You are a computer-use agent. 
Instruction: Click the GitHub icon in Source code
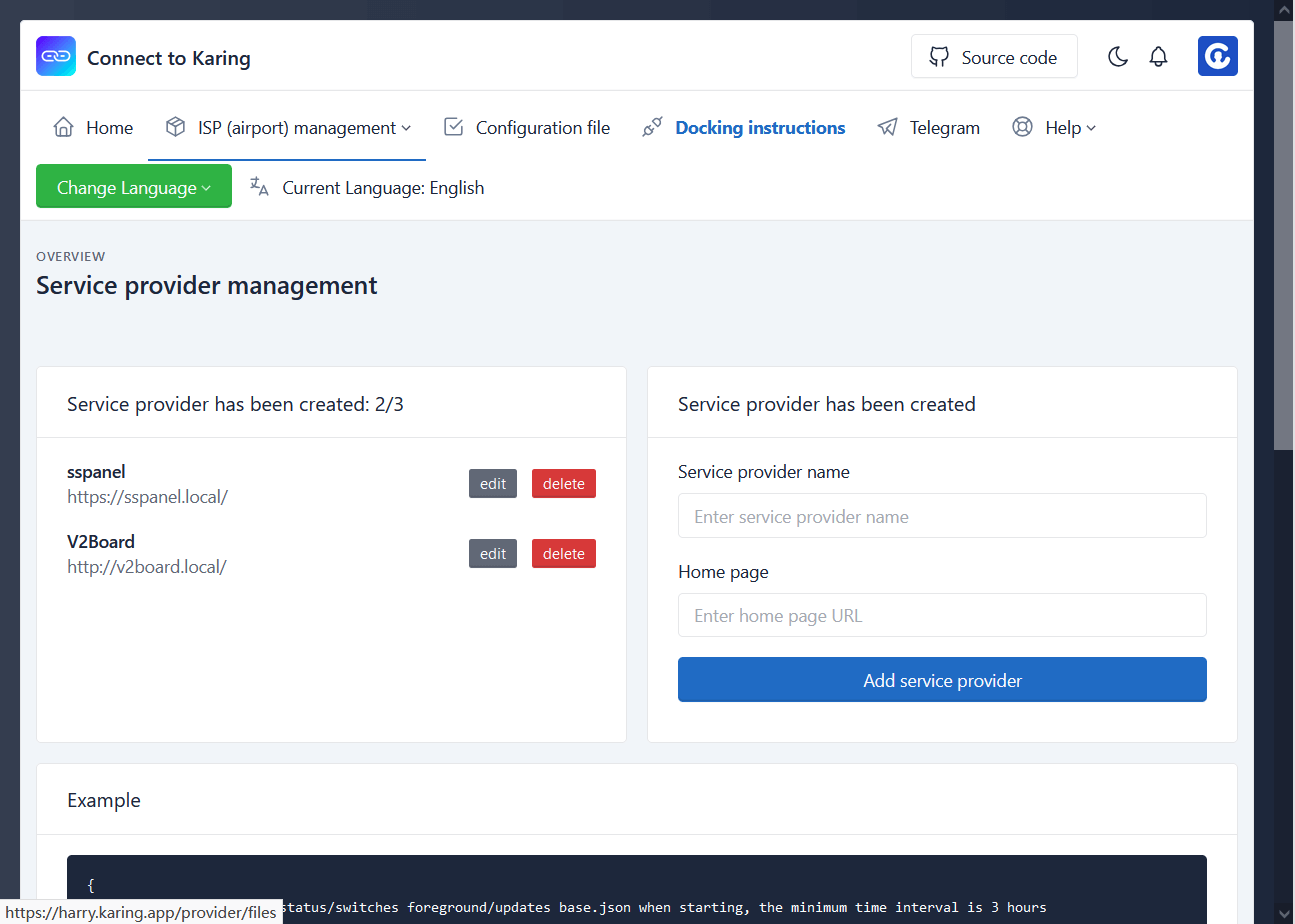click(x=939, y=57)
